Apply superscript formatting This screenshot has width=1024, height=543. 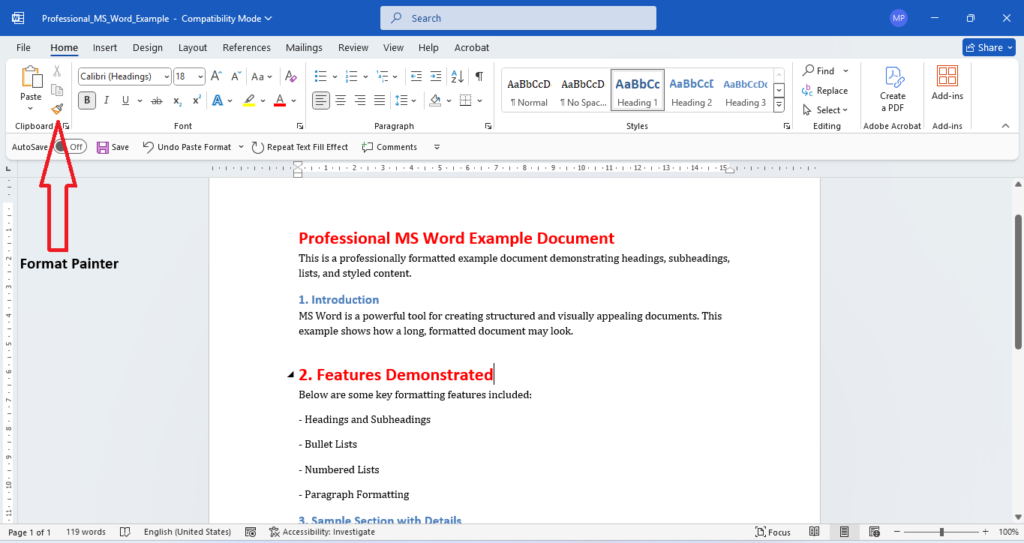(196, 101)
